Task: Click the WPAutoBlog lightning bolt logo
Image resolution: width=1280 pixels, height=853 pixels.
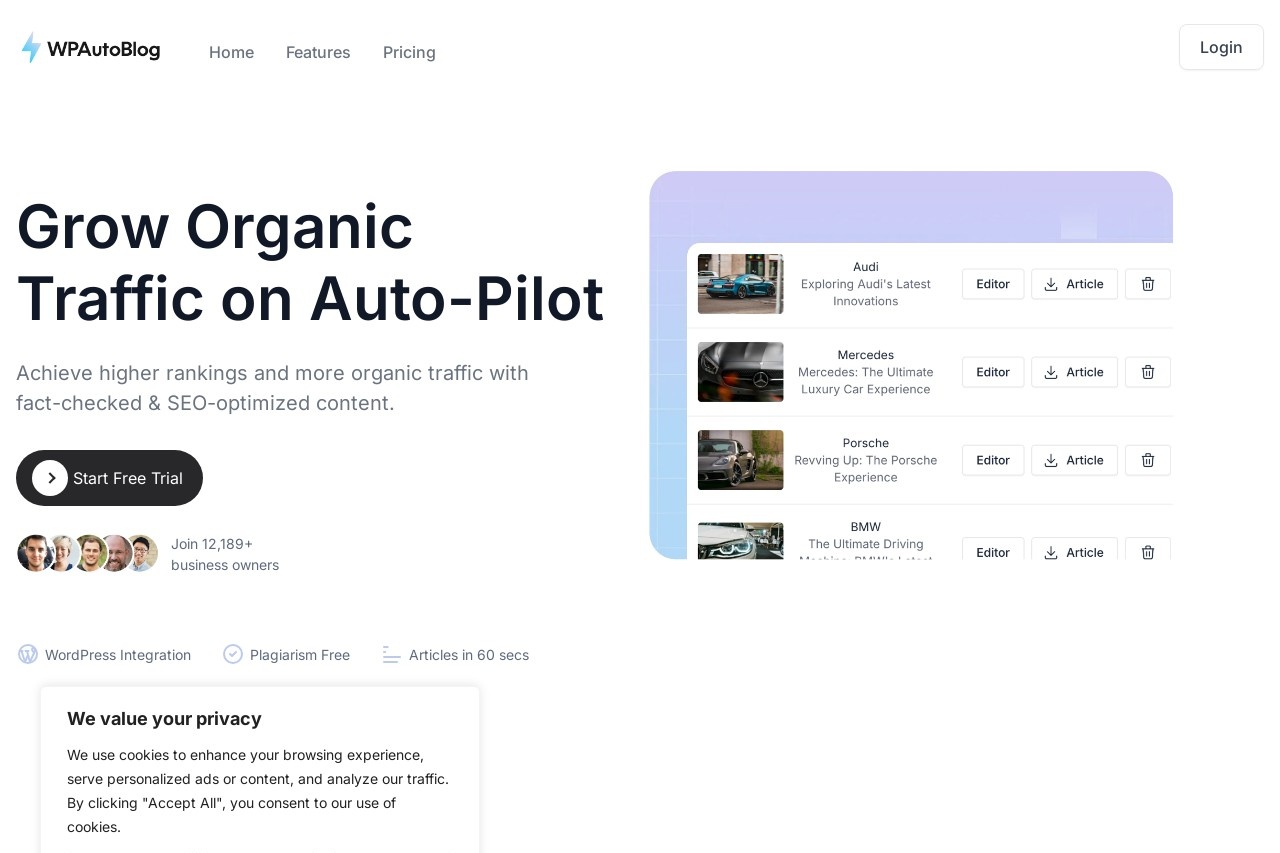Action: click(32, 48)
